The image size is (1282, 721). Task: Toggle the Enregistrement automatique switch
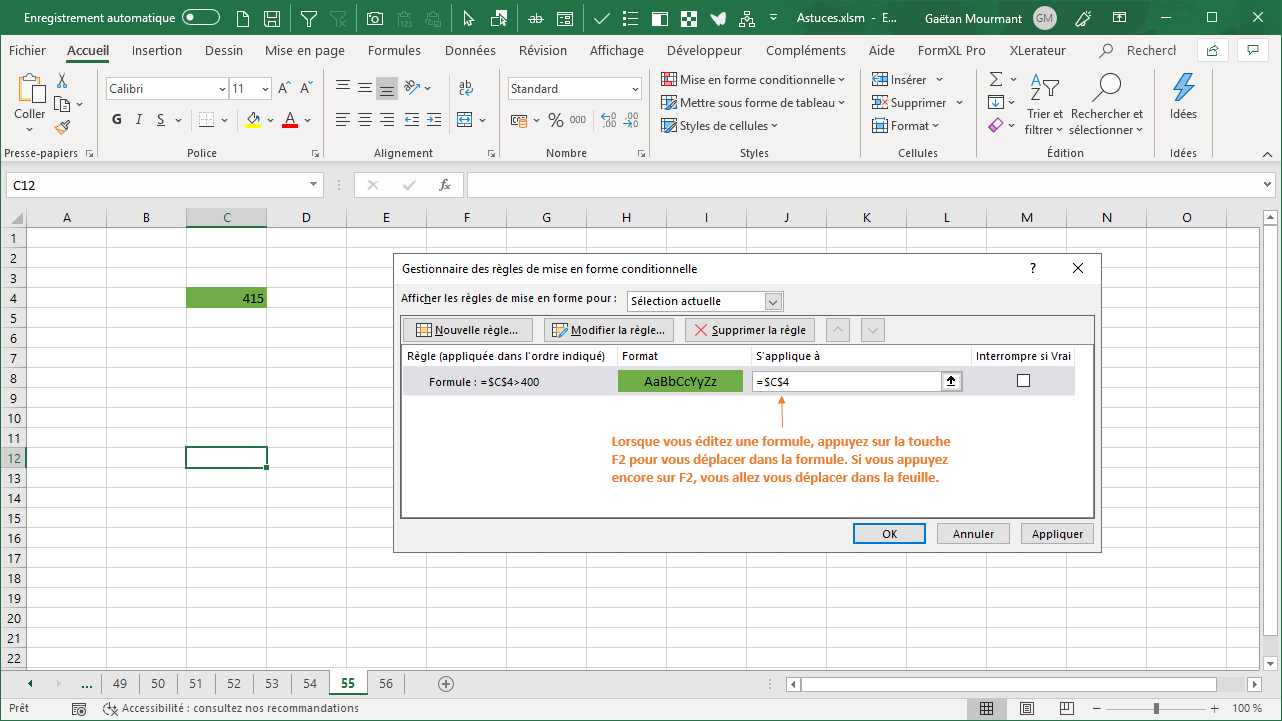[201, 18]
